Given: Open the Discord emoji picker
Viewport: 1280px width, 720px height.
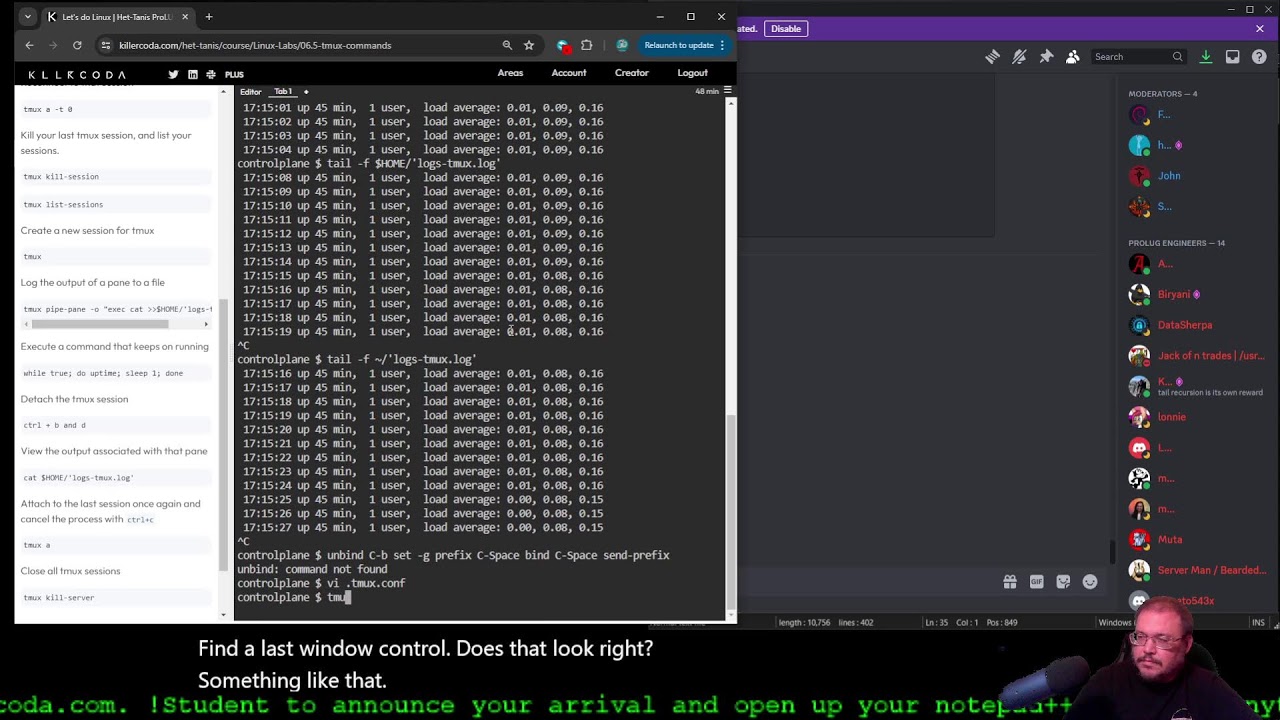Looking at the screenshot, I should click(x=1090, y=582).
